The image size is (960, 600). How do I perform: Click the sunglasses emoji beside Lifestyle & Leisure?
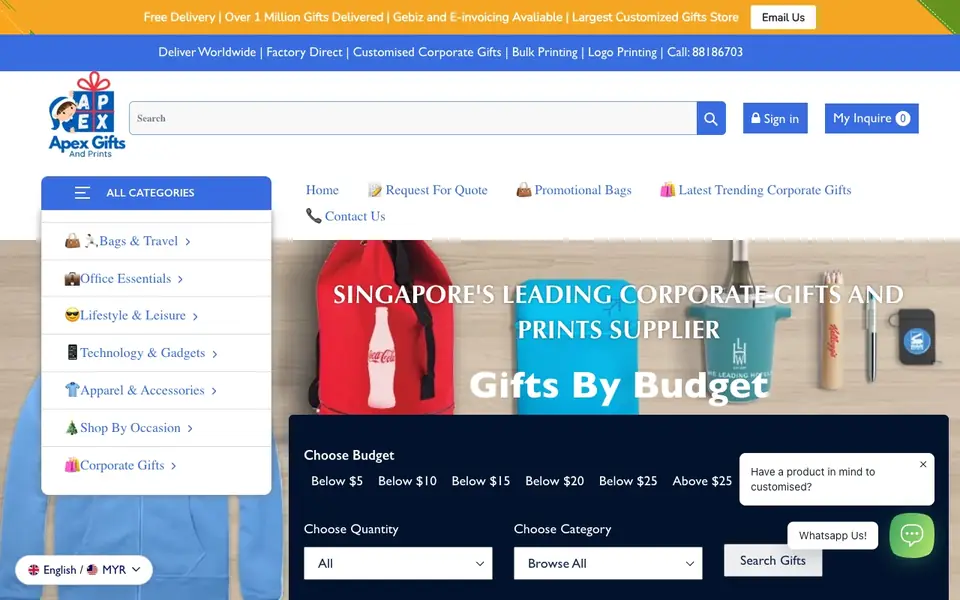coord(72,315)
